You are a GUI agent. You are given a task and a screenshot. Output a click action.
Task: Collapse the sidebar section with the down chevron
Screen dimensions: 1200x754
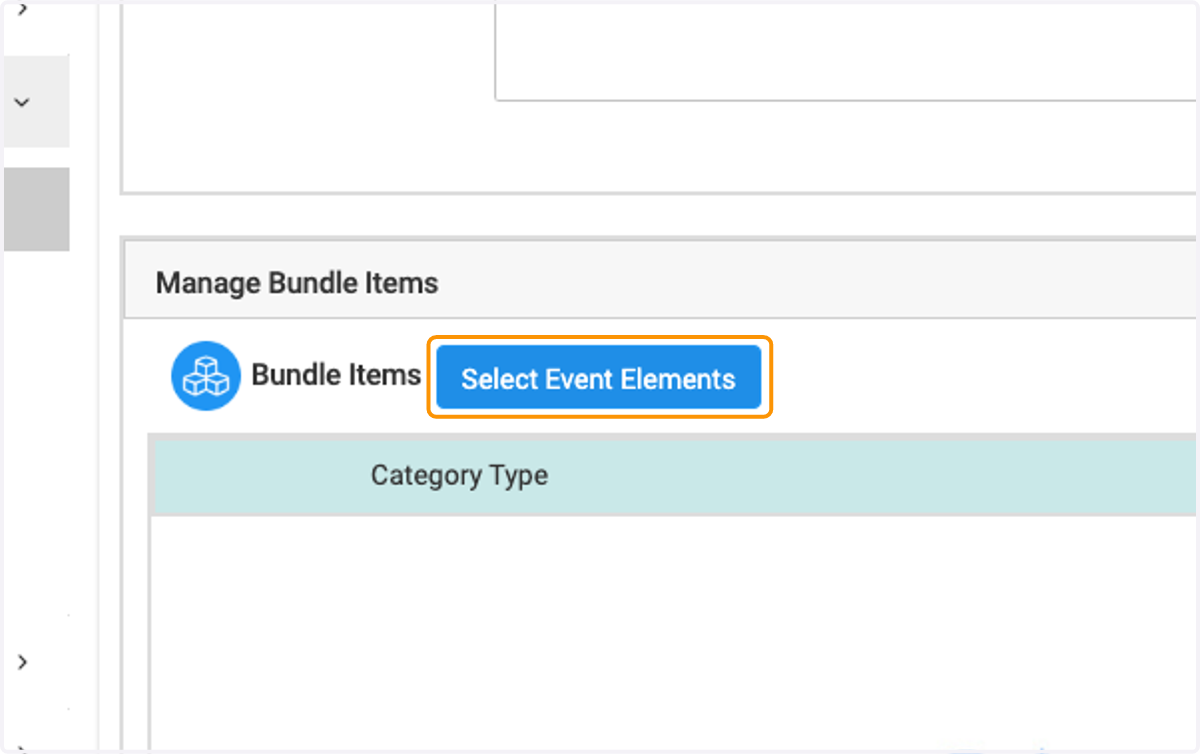click(x=22, y=101)
